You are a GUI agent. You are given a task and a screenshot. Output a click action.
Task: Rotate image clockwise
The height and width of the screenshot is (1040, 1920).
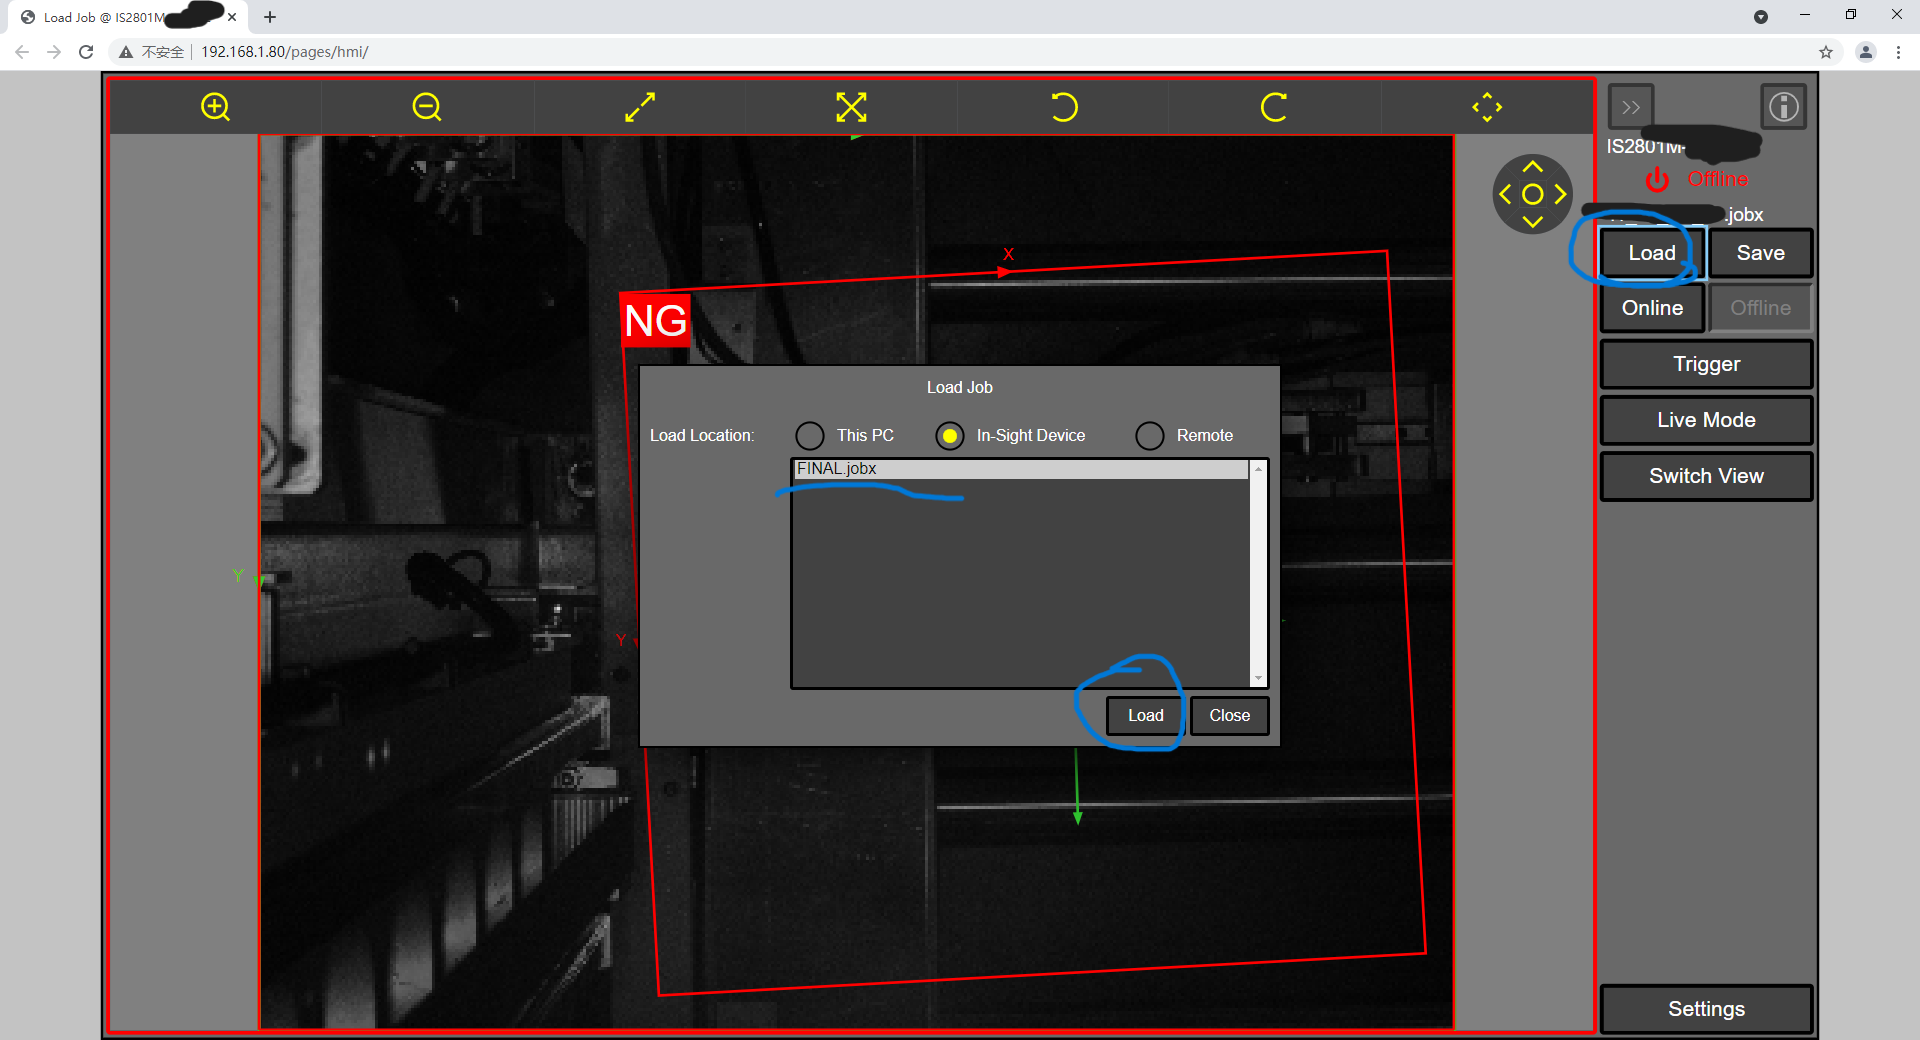tap(1274, 107)
